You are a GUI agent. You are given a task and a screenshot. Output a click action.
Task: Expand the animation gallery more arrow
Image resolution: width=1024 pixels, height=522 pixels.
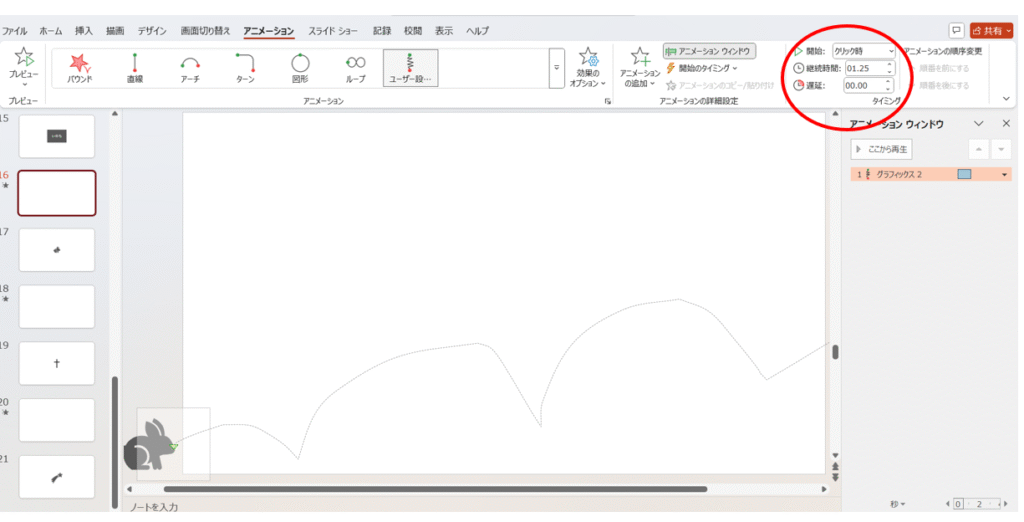(x=557, y=68)
